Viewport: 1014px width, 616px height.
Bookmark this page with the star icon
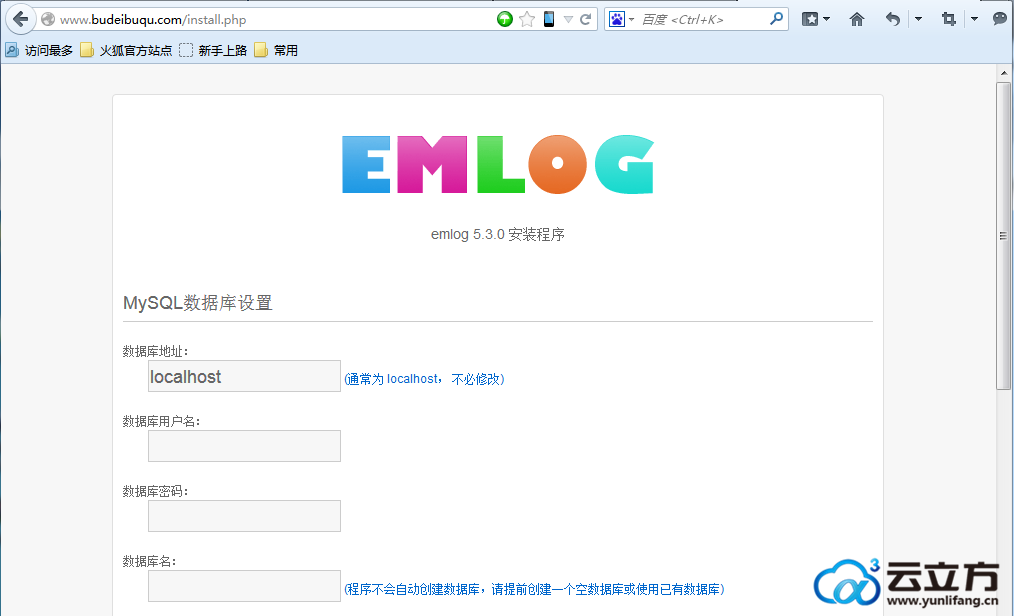click(527, 19)
